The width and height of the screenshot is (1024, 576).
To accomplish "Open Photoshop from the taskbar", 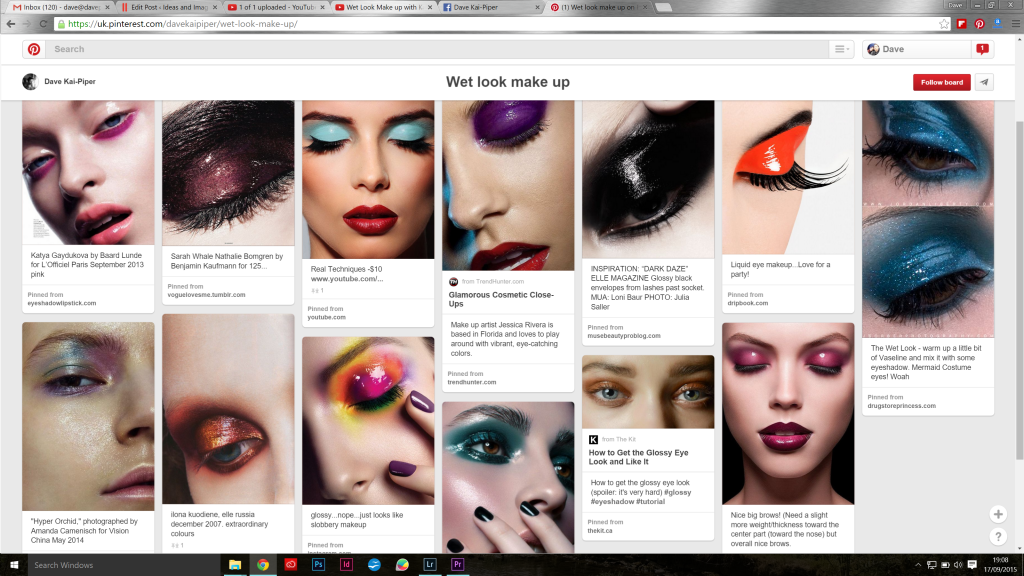I will coord(318,565).
